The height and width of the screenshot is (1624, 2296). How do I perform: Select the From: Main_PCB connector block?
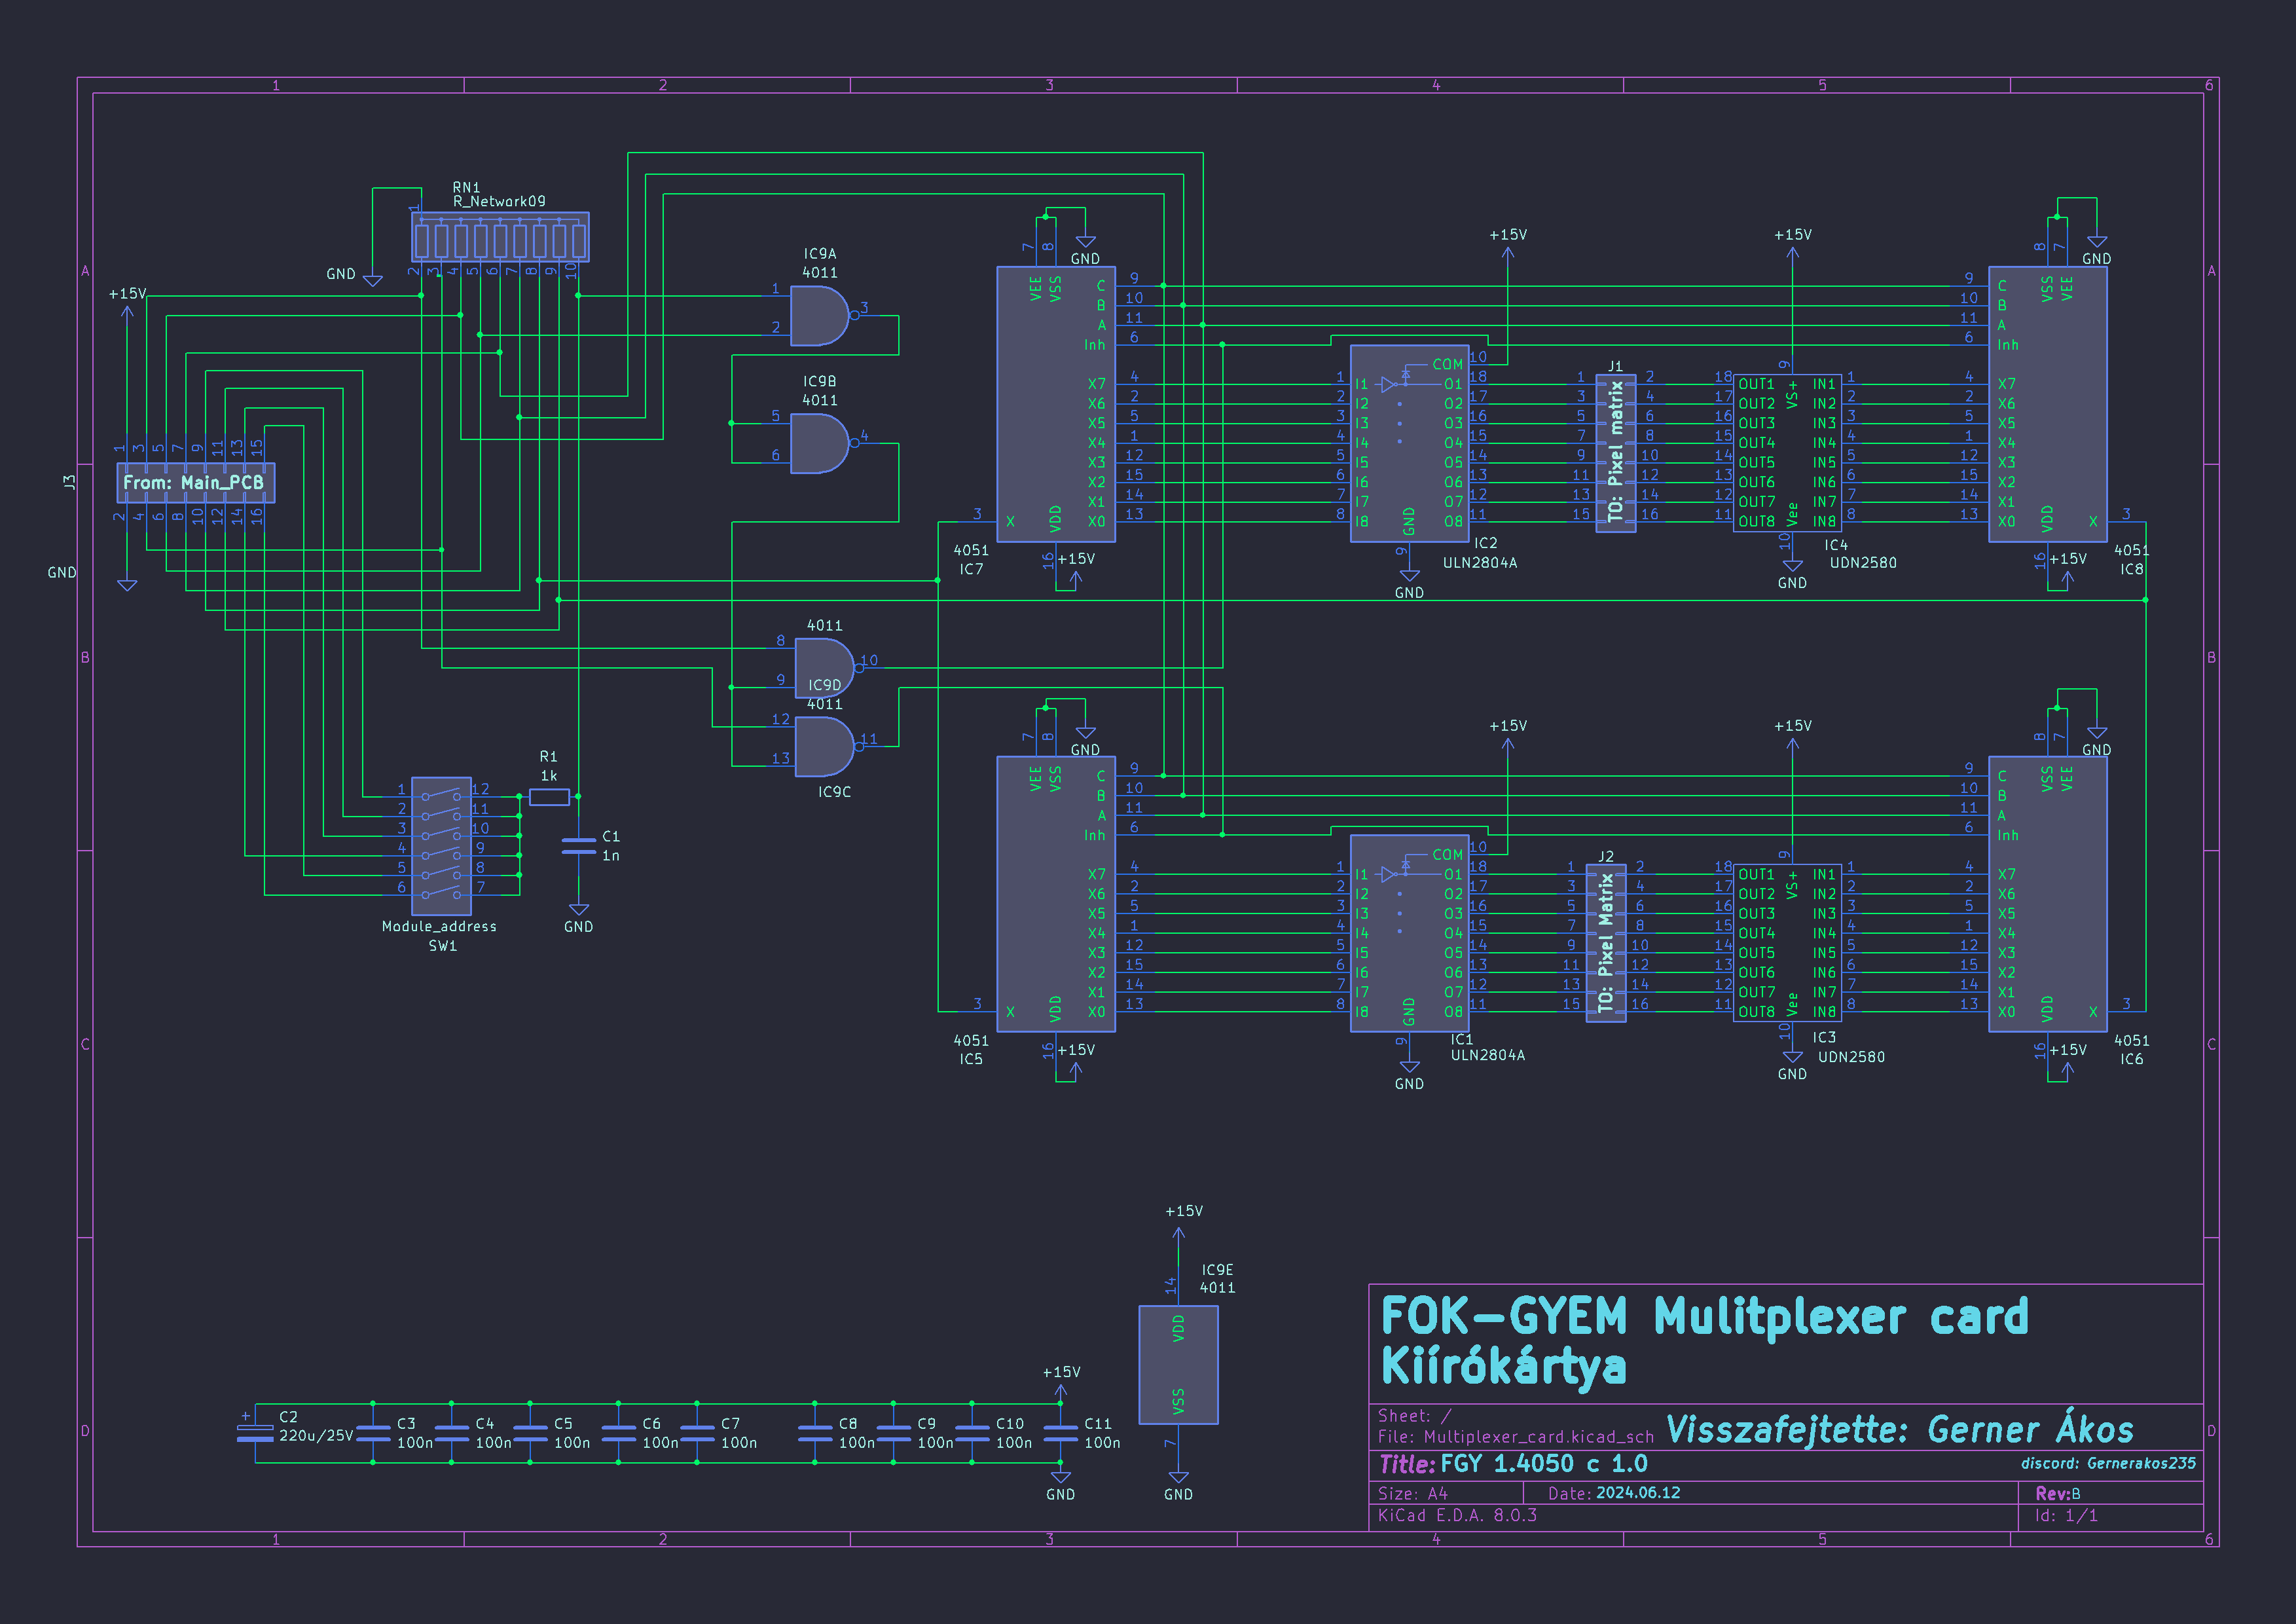point(196,482)
